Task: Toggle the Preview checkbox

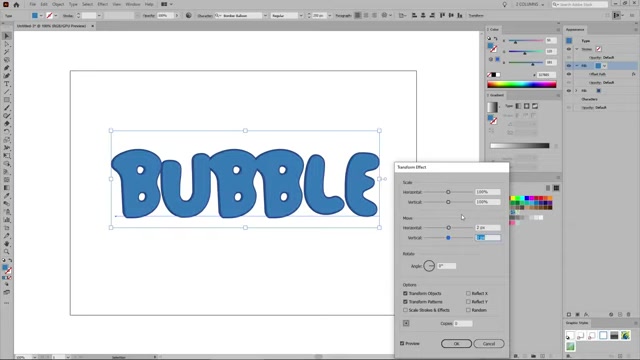Action: point(402,343)
